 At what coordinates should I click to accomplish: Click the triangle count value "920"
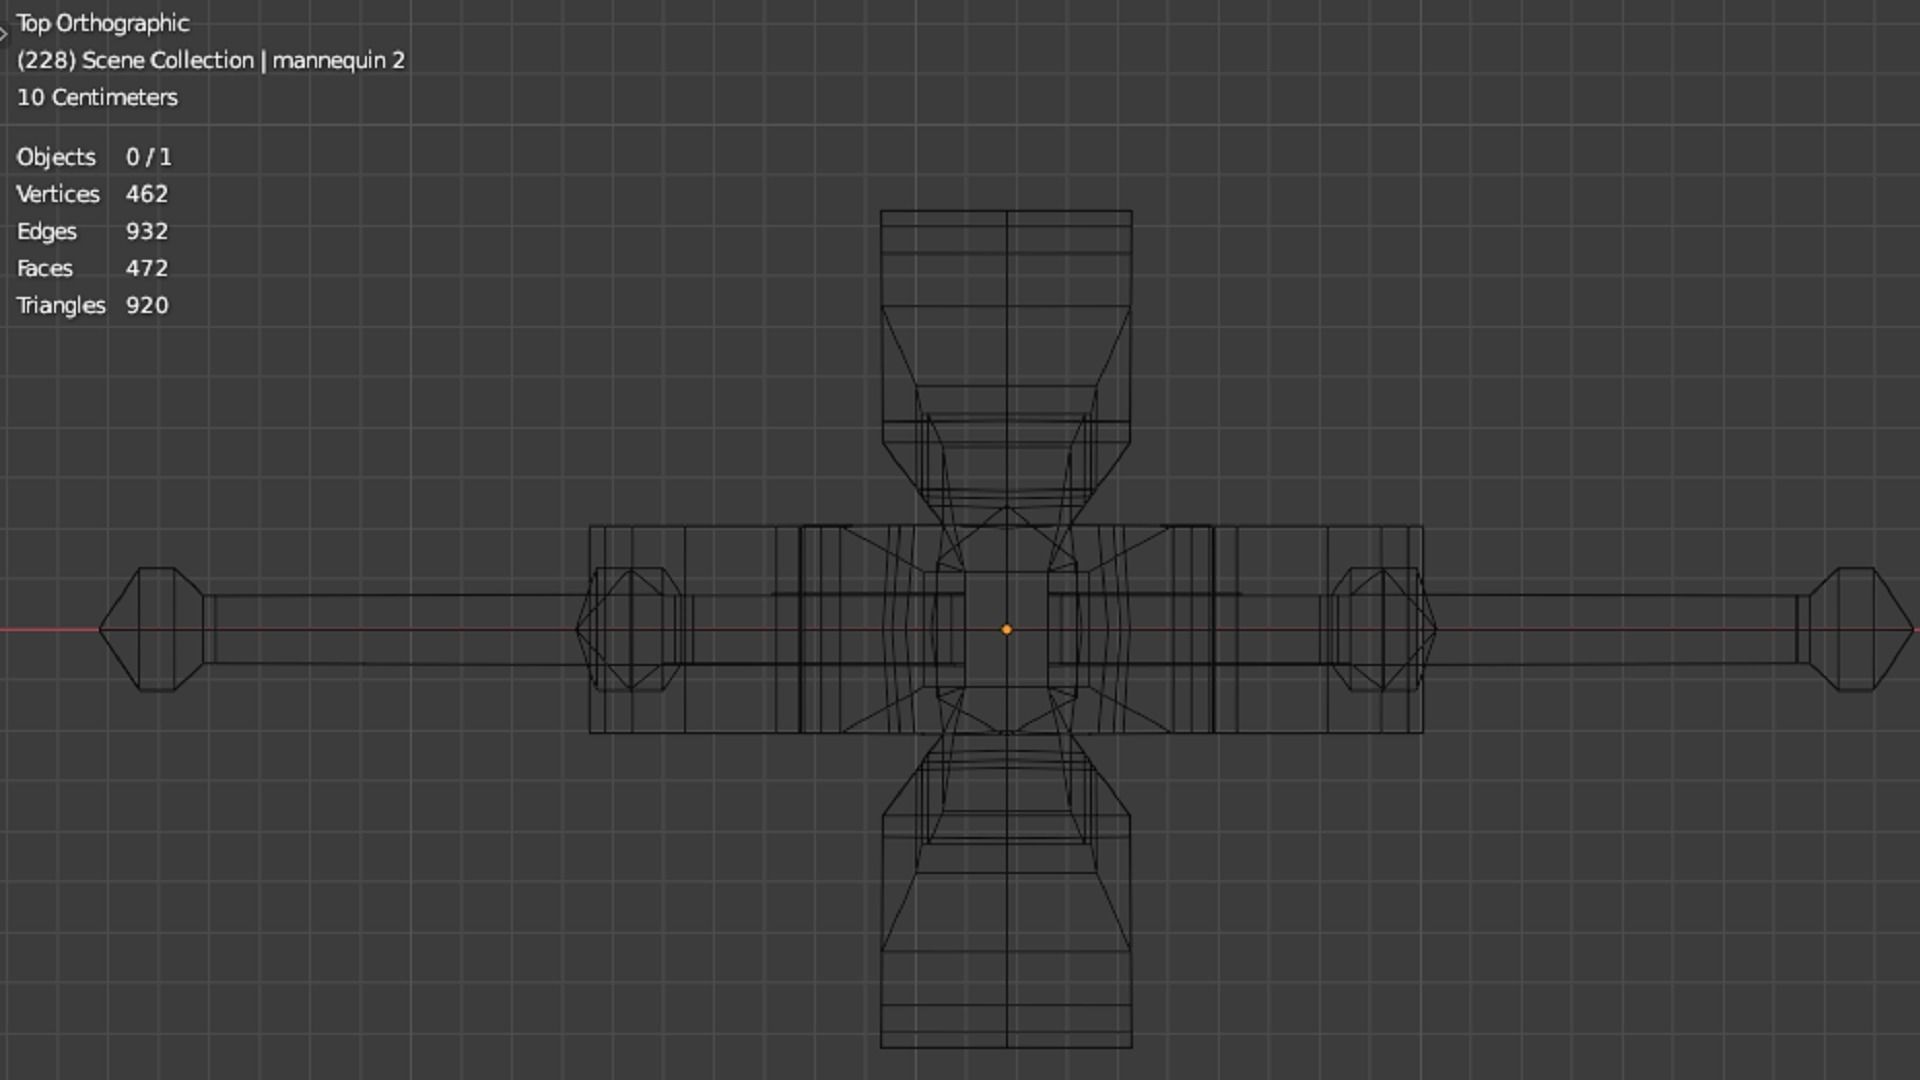click(147, 305)
